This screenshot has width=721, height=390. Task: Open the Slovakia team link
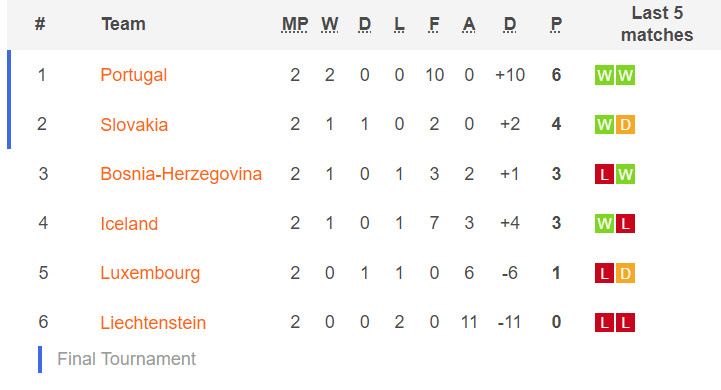[x=134, y=125]
